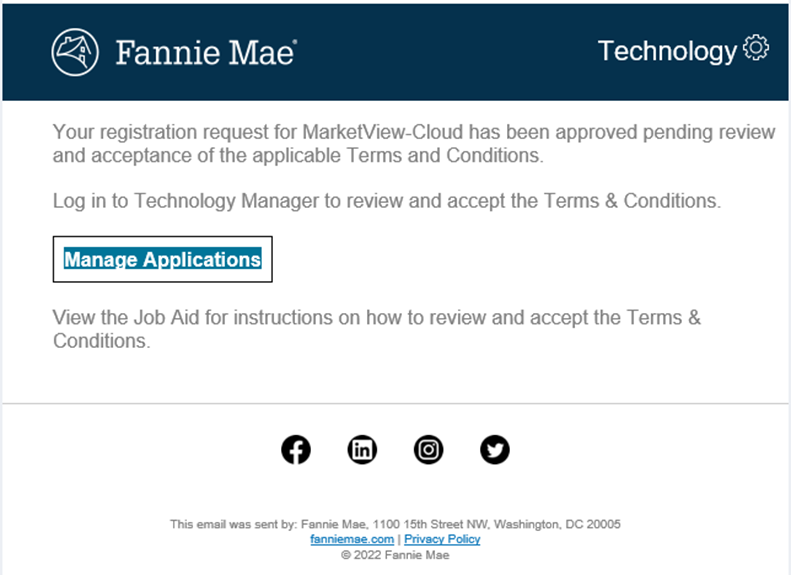Click the MarketView-Cloud word in the message
This screenshot has width=791, height=575.
(x=382, y=132)
